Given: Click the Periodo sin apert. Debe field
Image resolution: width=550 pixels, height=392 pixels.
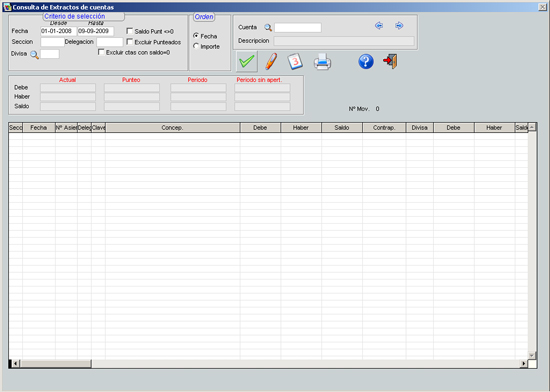Looking at the screenshot, I should pyautogui.click(x=262, y=87).
